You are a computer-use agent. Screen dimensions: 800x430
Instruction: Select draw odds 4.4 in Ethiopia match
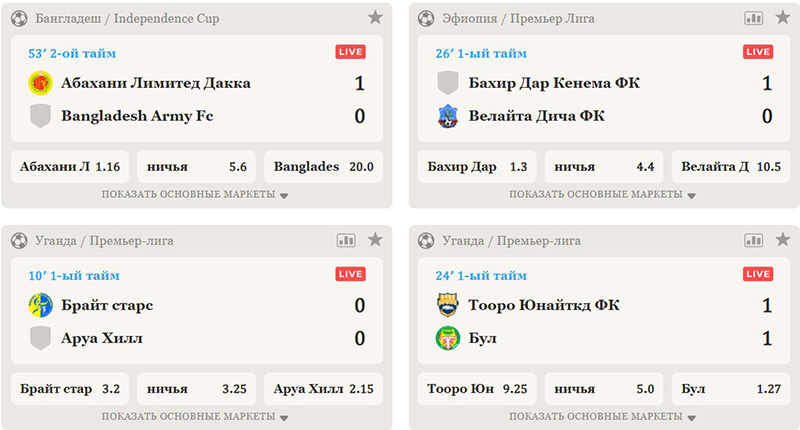tap(602, 167)
